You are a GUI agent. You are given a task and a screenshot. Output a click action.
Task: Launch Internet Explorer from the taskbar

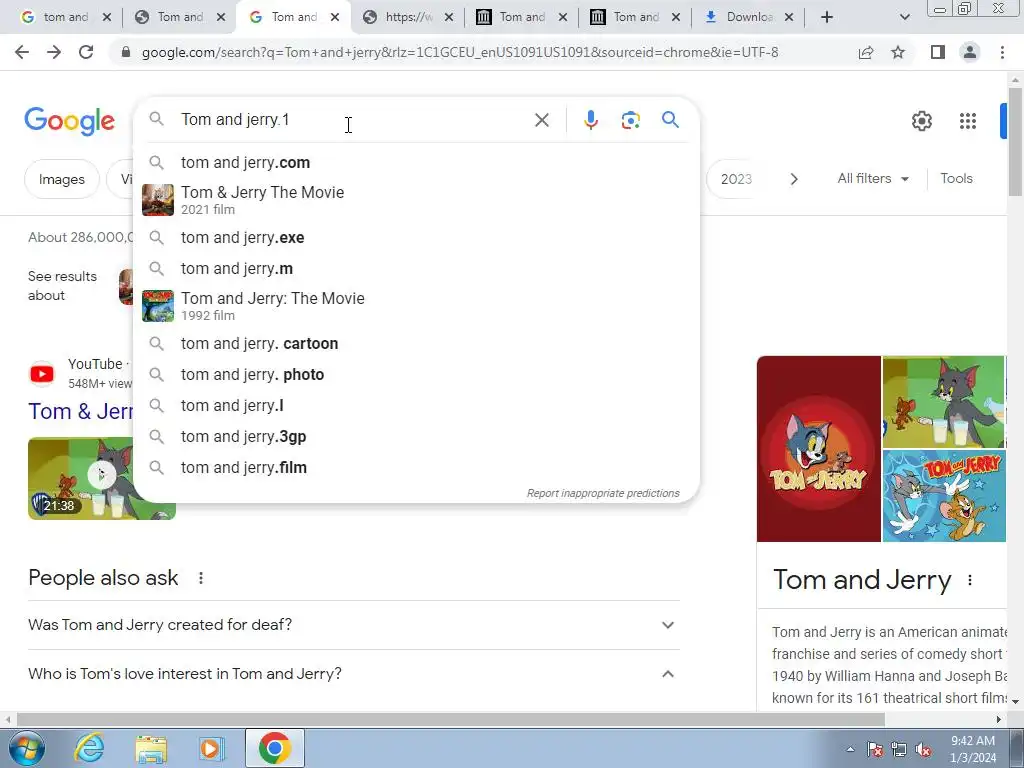pos(89,748)
